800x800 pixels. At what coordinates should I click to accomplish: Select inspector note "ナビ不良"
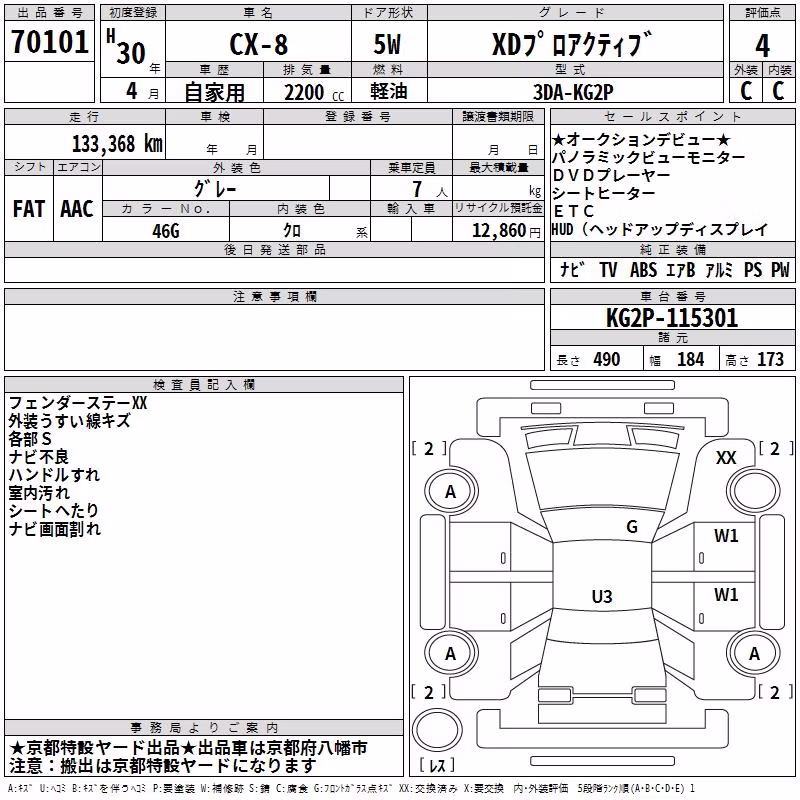point(39,457)
